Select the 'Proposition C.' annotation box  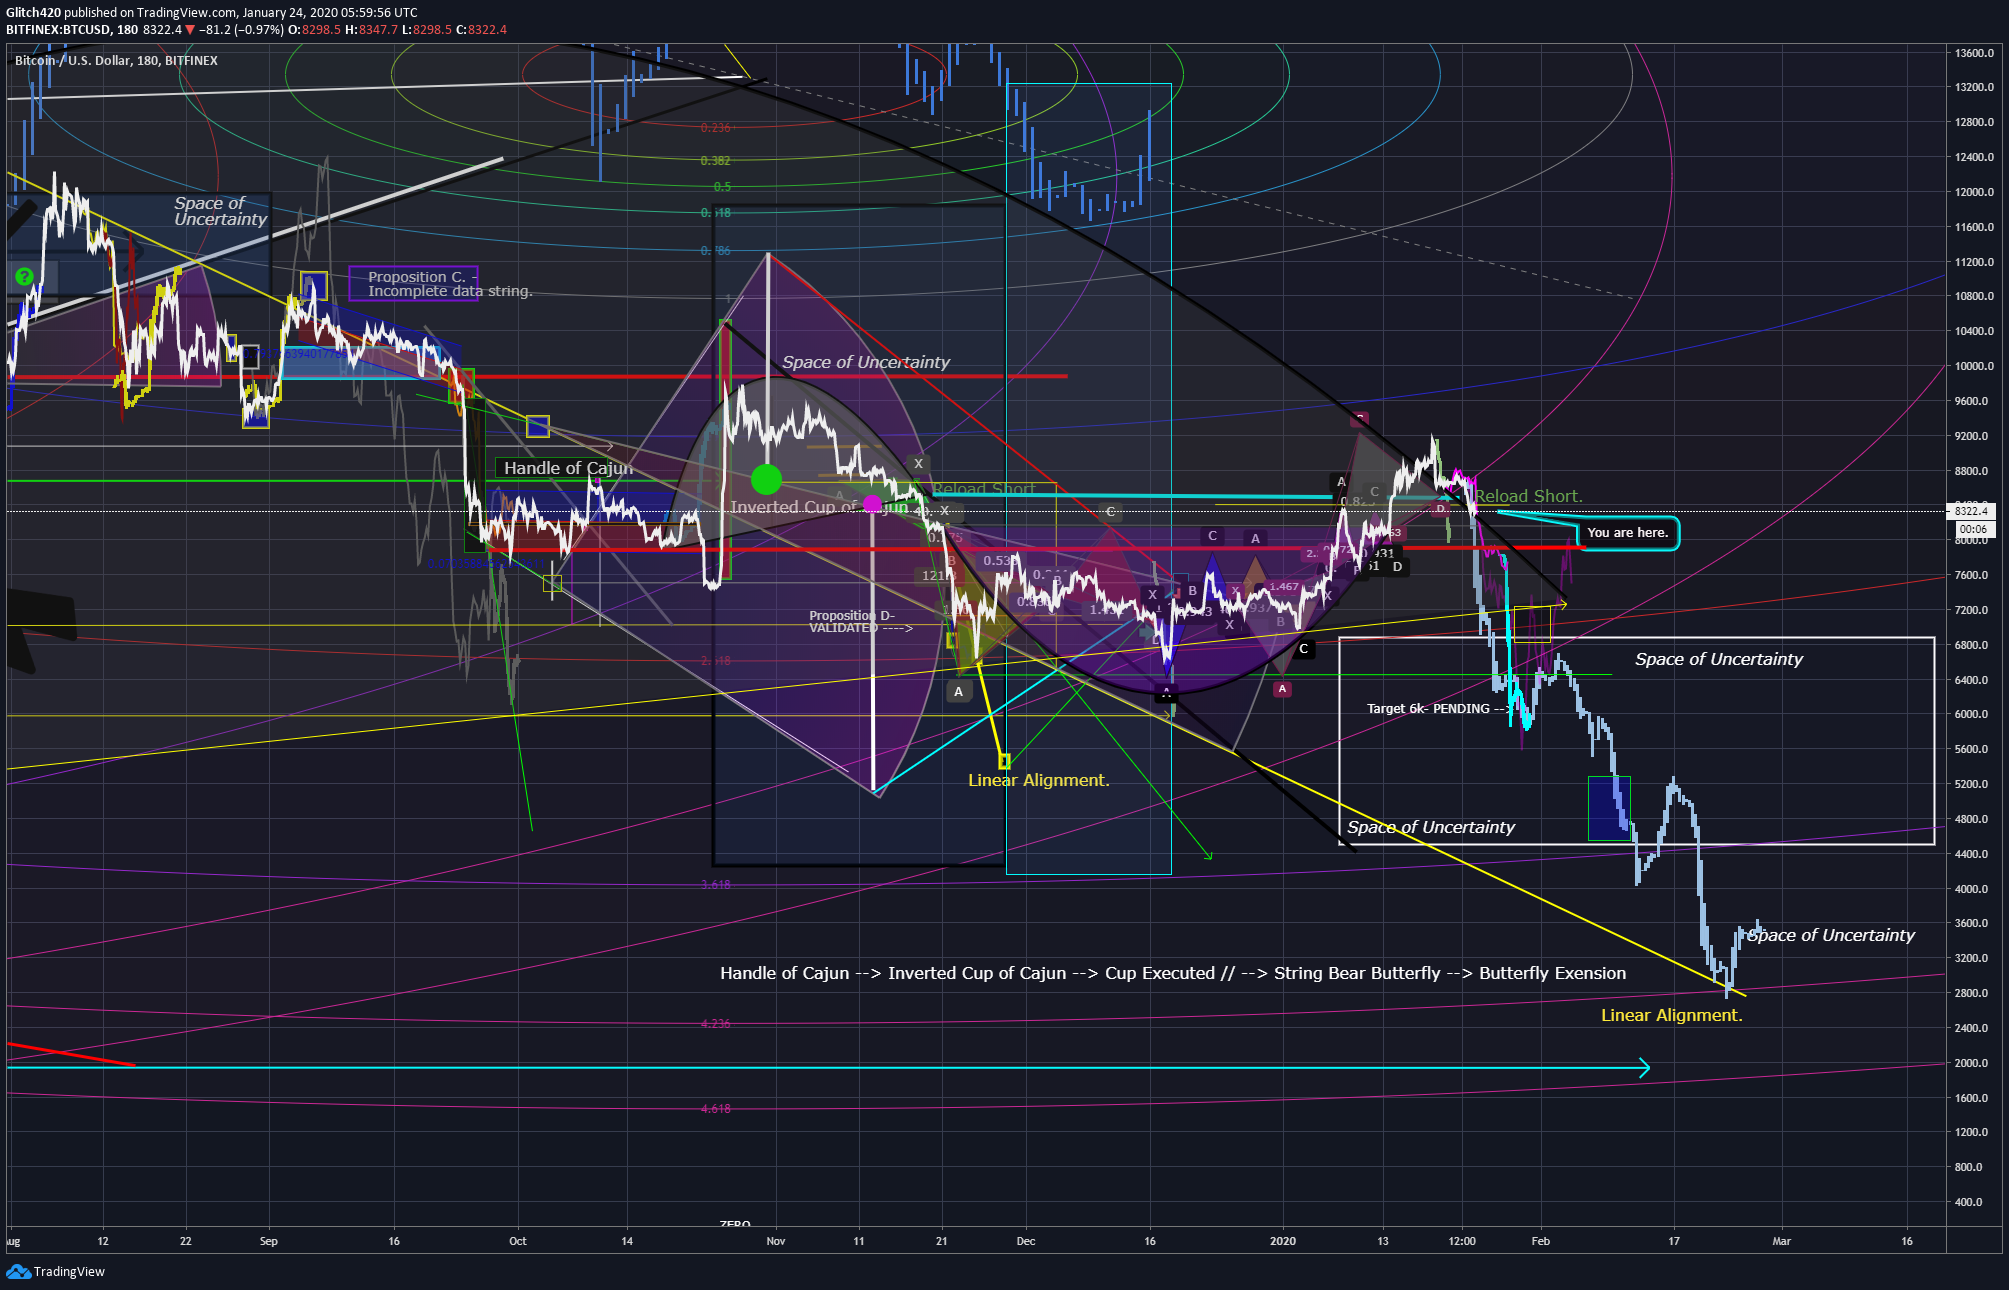414,284
